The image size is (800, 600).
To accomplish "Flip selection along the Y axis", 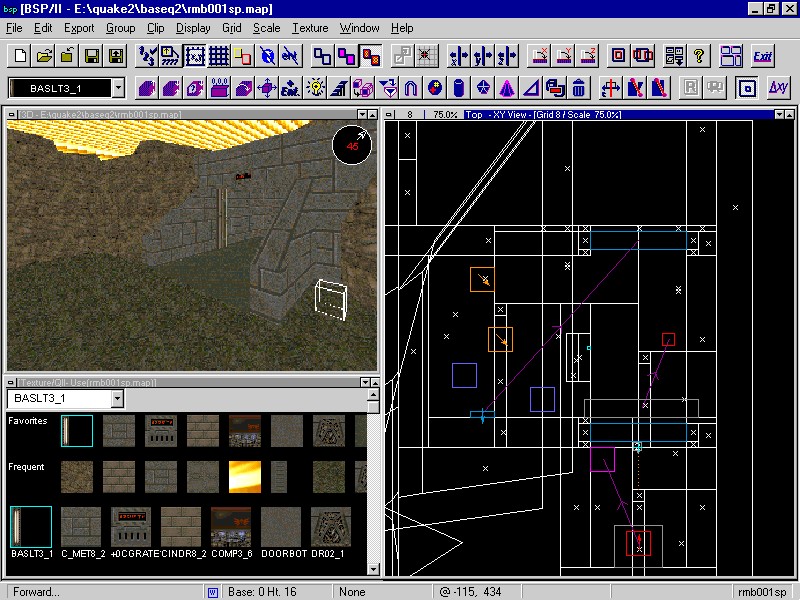I will coord(483,56).
